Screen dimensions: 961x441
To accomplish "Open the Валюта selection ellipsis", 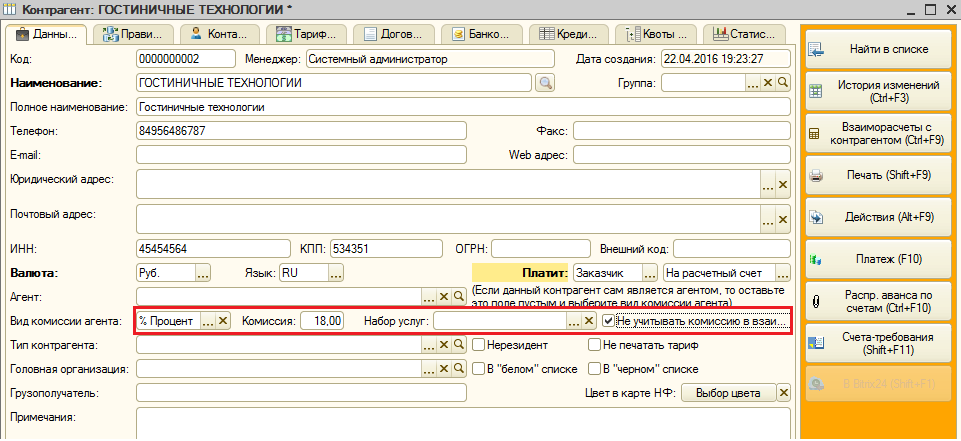I will (x=203, y=273).
